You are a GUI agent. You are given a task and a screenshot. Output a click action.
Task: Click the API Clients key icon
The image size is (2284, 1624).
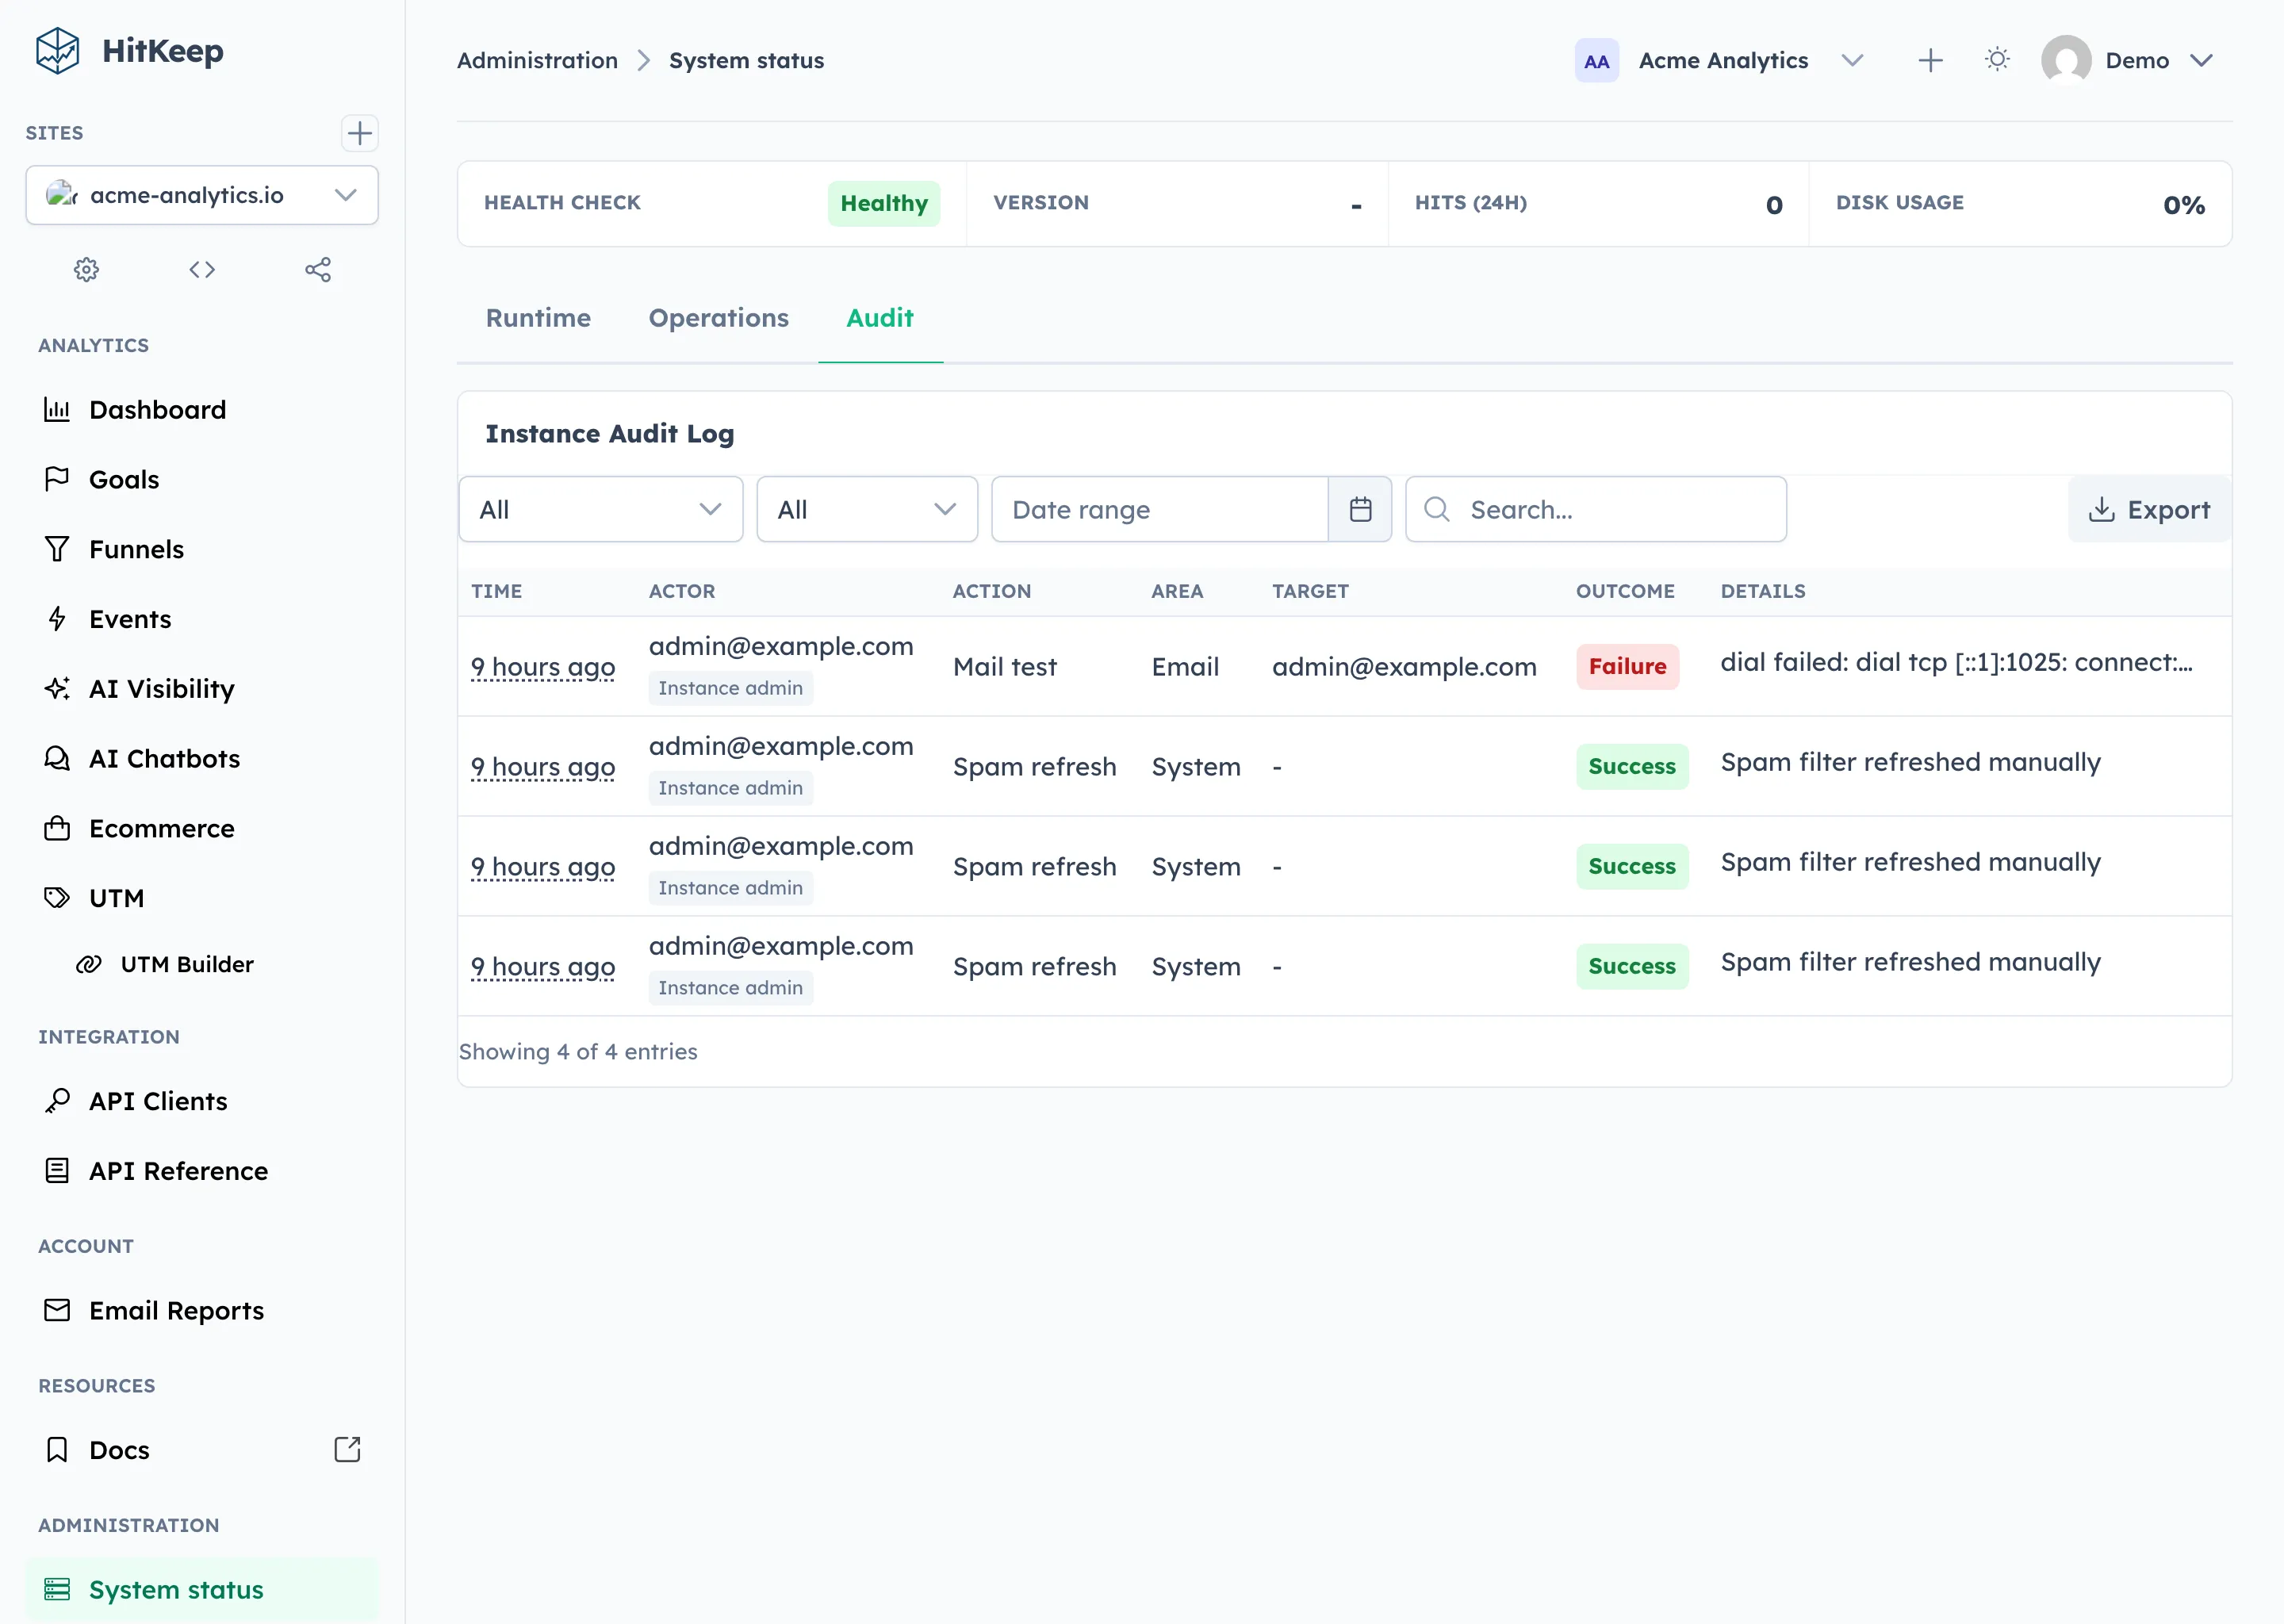[57, 1101]
